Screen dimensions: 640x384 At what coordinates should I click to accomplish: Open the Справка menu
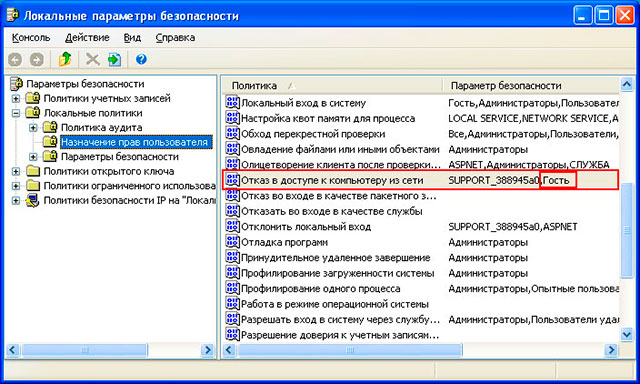click(x=175, y=38)
